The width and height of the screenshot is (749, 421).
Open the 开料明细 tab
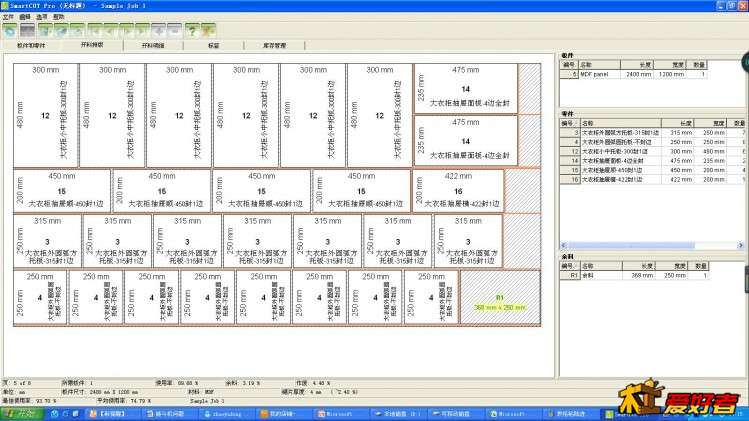[153, 45]
